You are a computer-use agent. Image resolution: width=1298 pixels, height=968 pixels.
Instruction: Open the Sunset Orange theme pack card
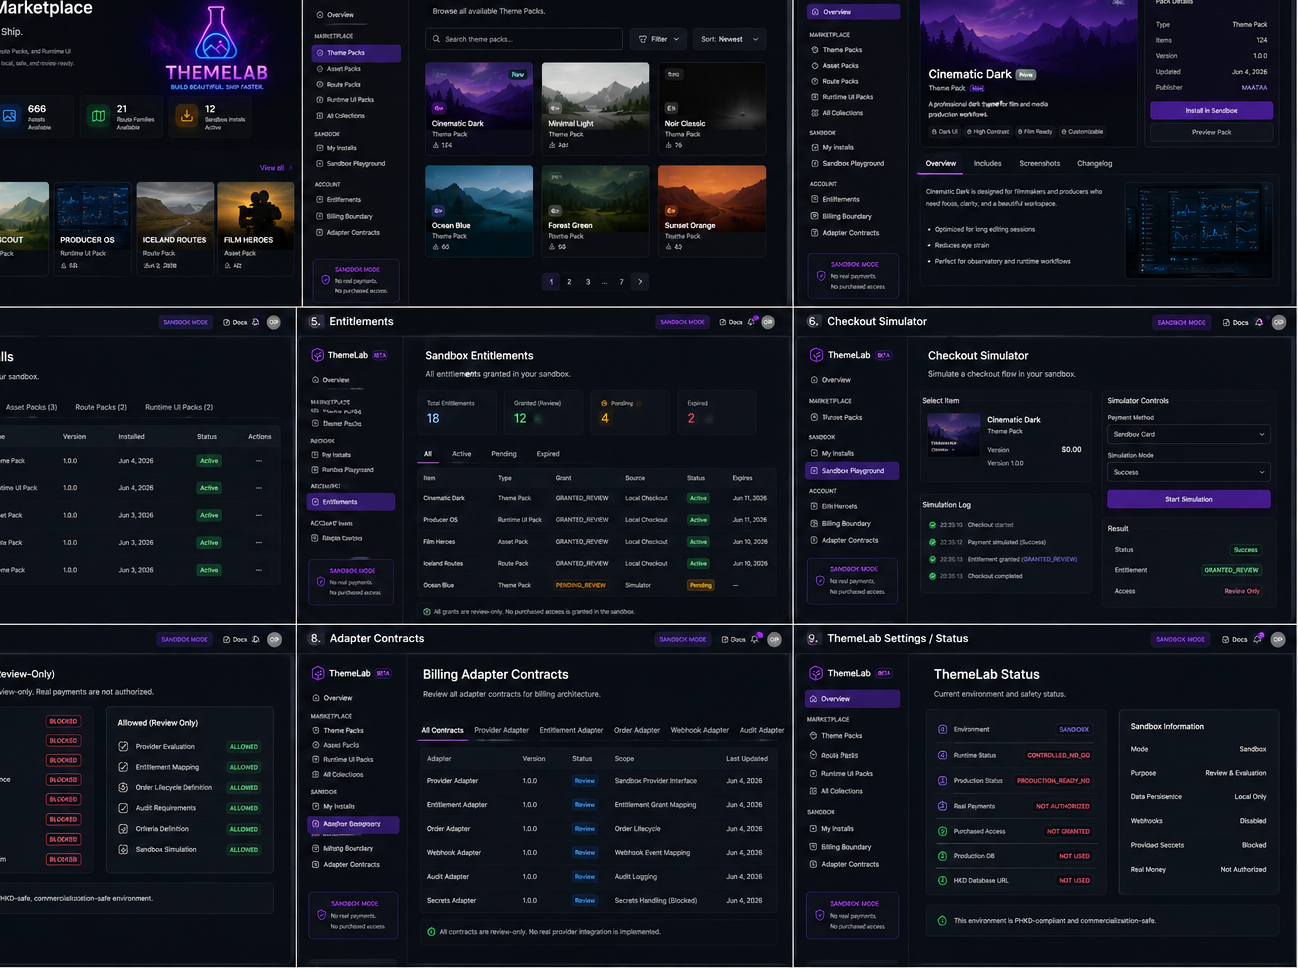pyautogui.click(x=712, y=209)
